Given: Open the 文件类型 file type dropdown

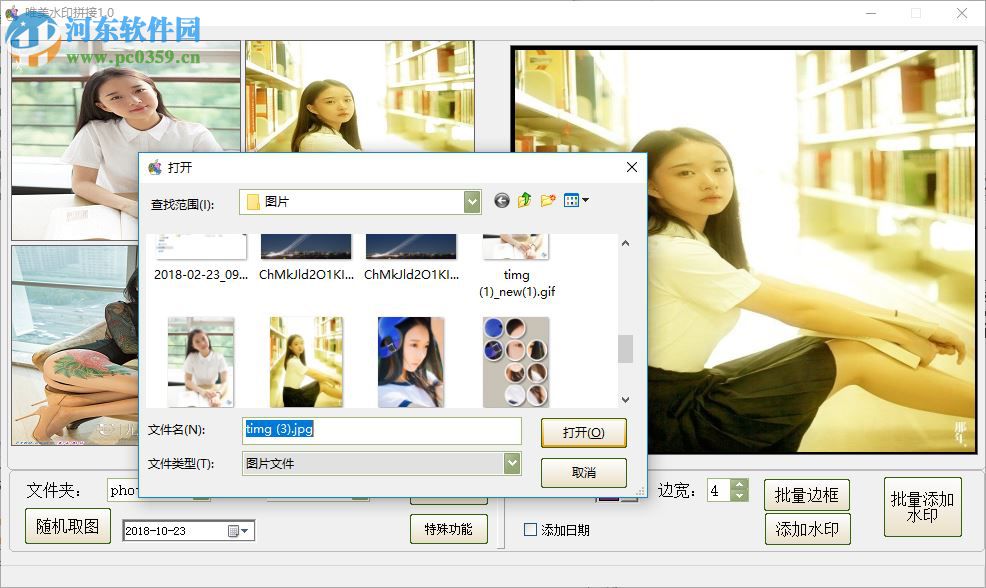Looking at the screenshot, I should [x=512, y=463].
